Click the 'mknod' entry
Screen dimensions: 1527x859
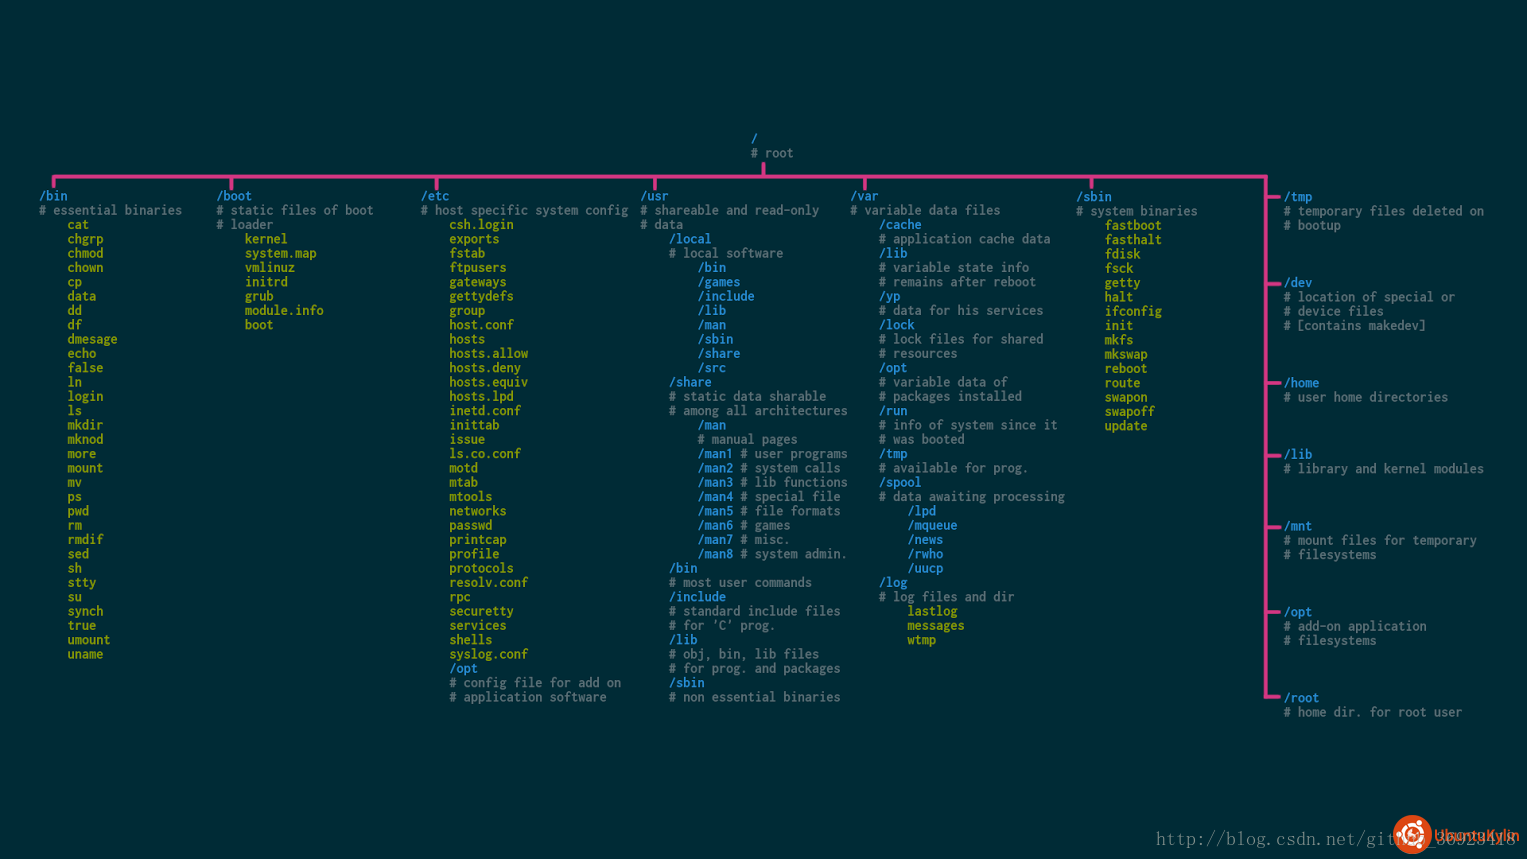85,440
